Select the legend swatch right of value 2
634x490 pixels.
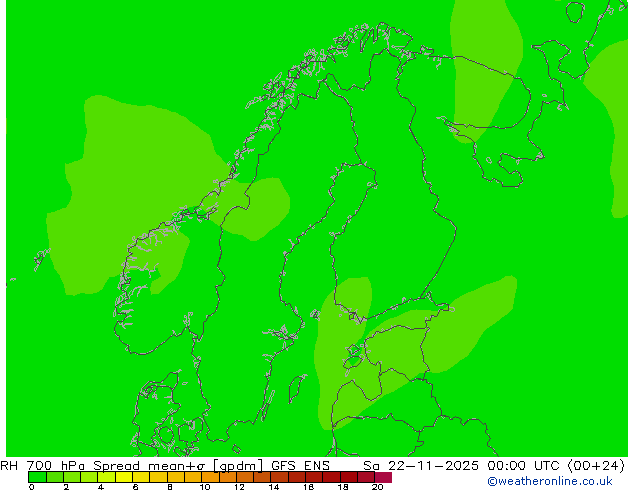(72, 477)
